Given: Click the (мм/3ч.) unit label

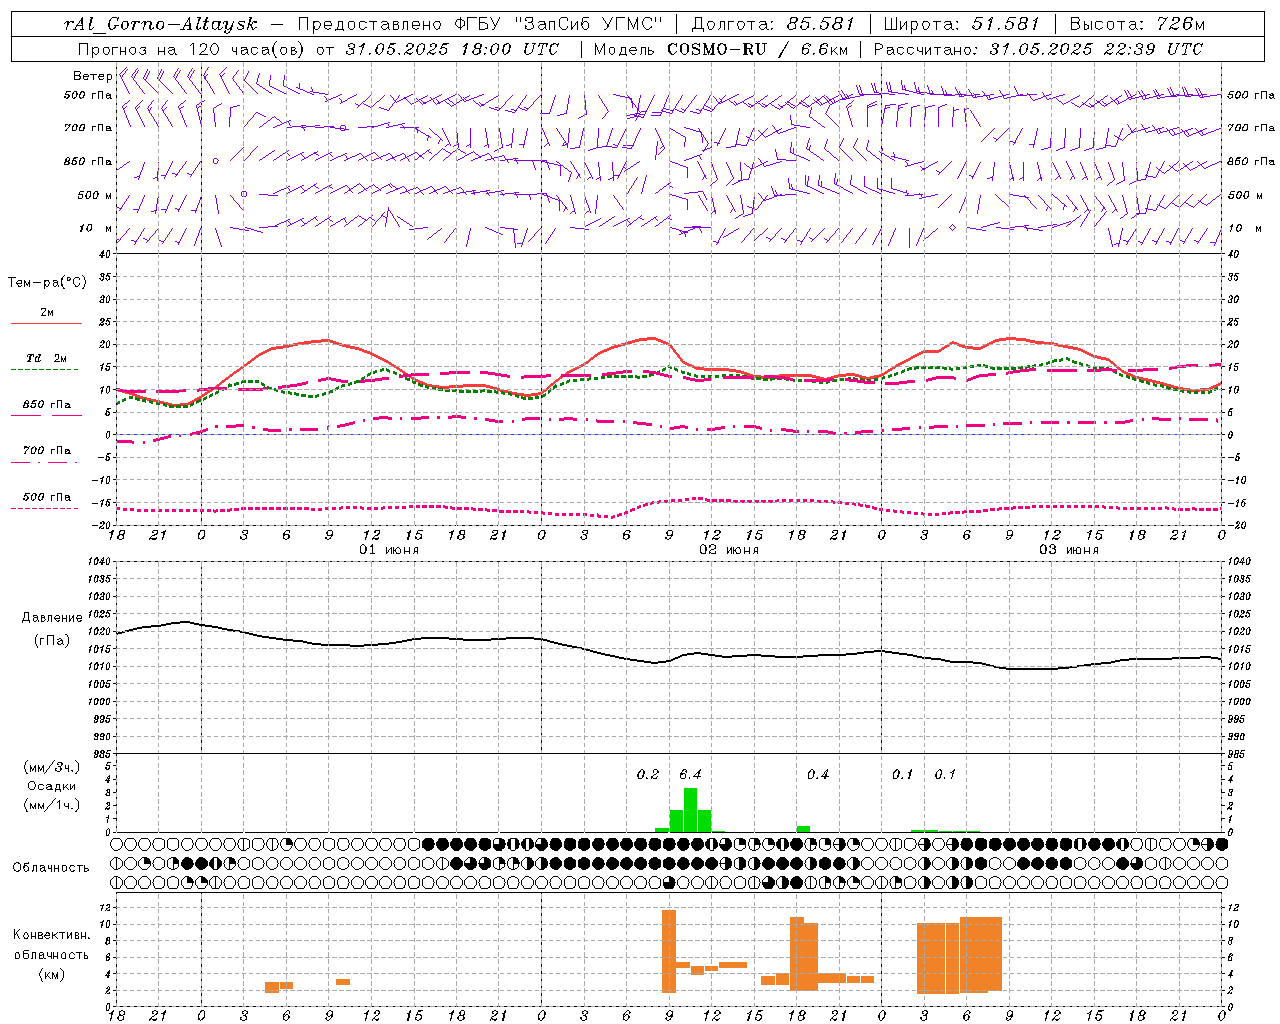Looking at the screenshot, I should pyautogui.click(x=52, y=767).
